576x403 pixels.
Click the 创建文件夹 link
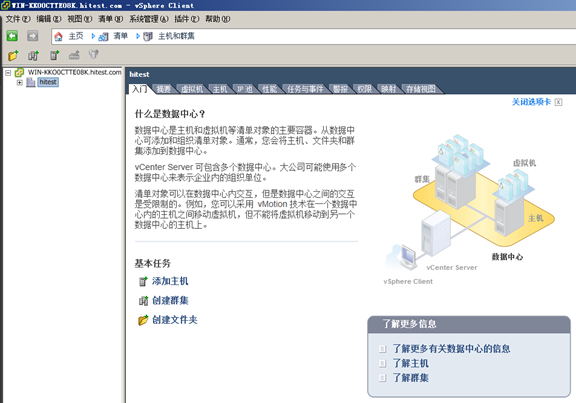[x=175, y=320]
